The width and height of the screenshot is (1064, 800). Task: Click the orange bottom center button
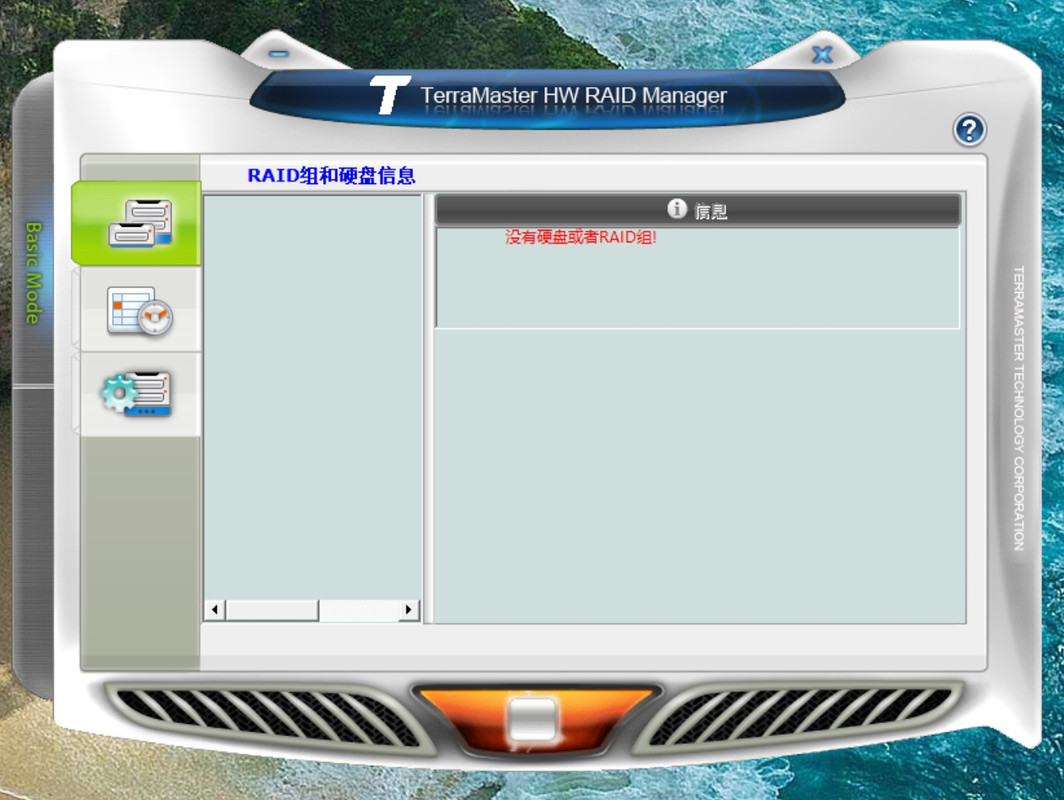pyautogui.click(x=533, y=721)
